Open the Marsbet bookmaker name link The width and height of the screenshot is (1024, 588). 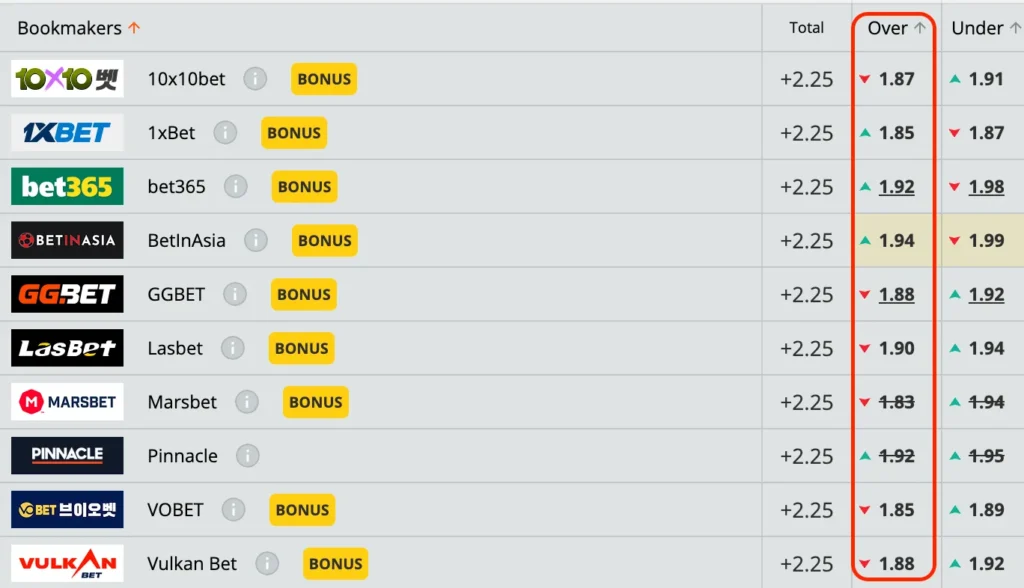[x=182, y=402]
